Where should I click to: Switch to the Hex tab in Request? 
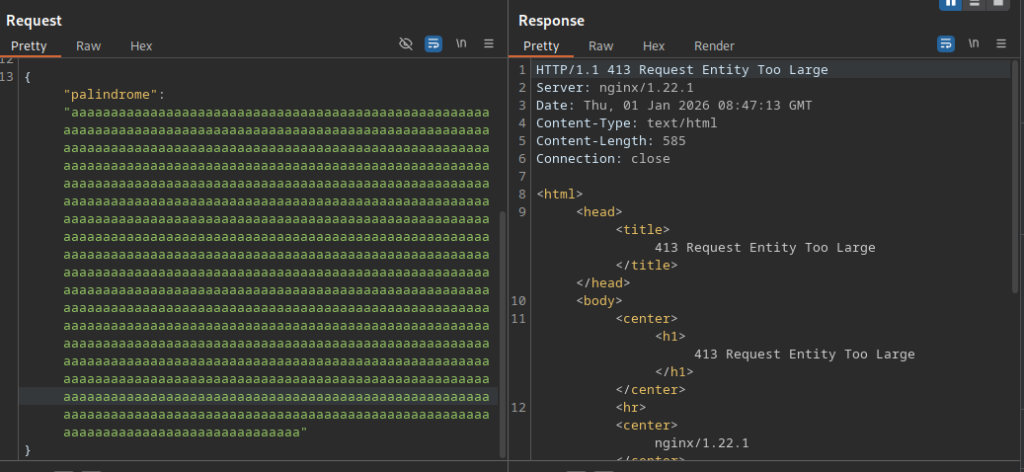[x=141, y=46]
